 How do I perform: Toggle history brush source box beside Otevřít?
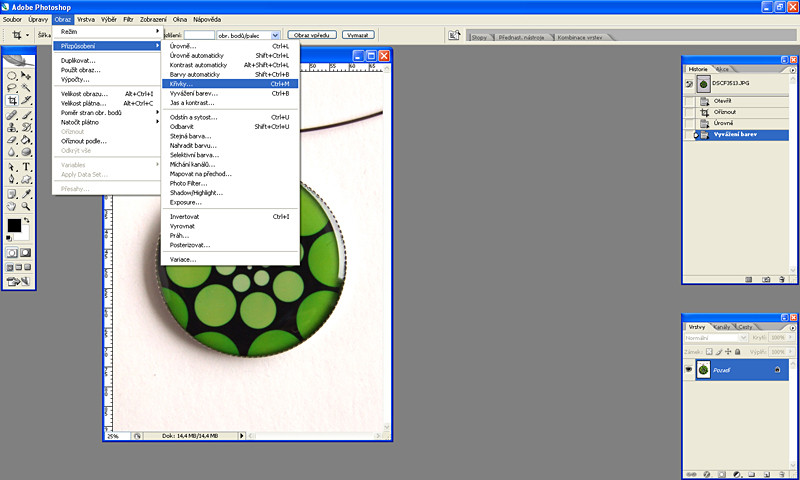tap(689, 101)
